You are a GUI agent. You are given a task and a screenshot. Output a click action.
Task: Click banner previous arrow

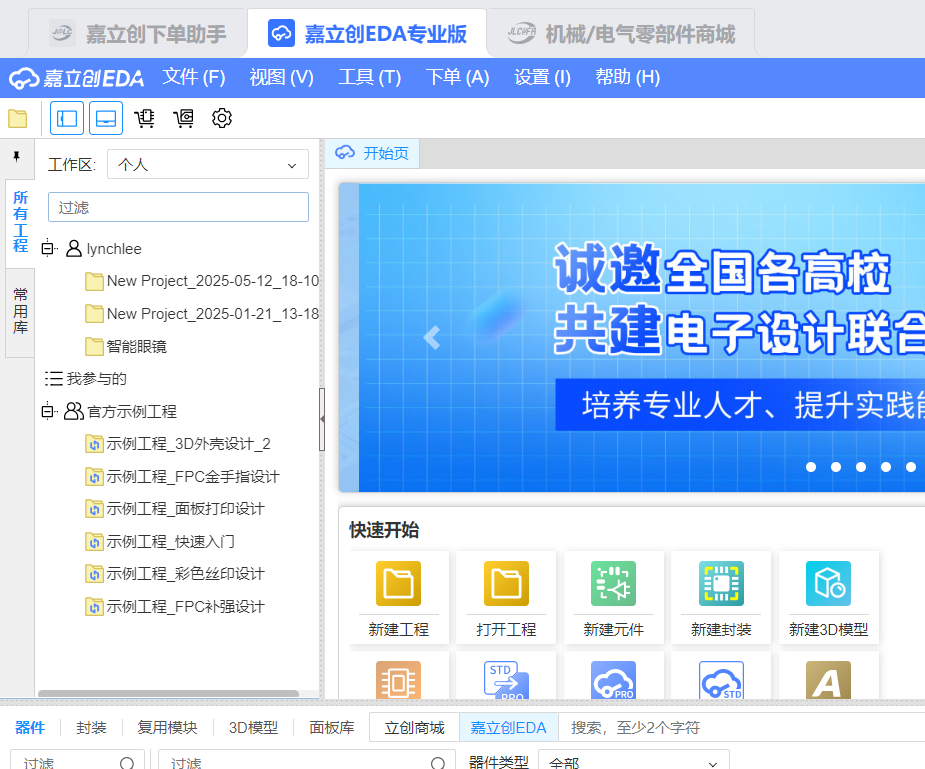432,337
